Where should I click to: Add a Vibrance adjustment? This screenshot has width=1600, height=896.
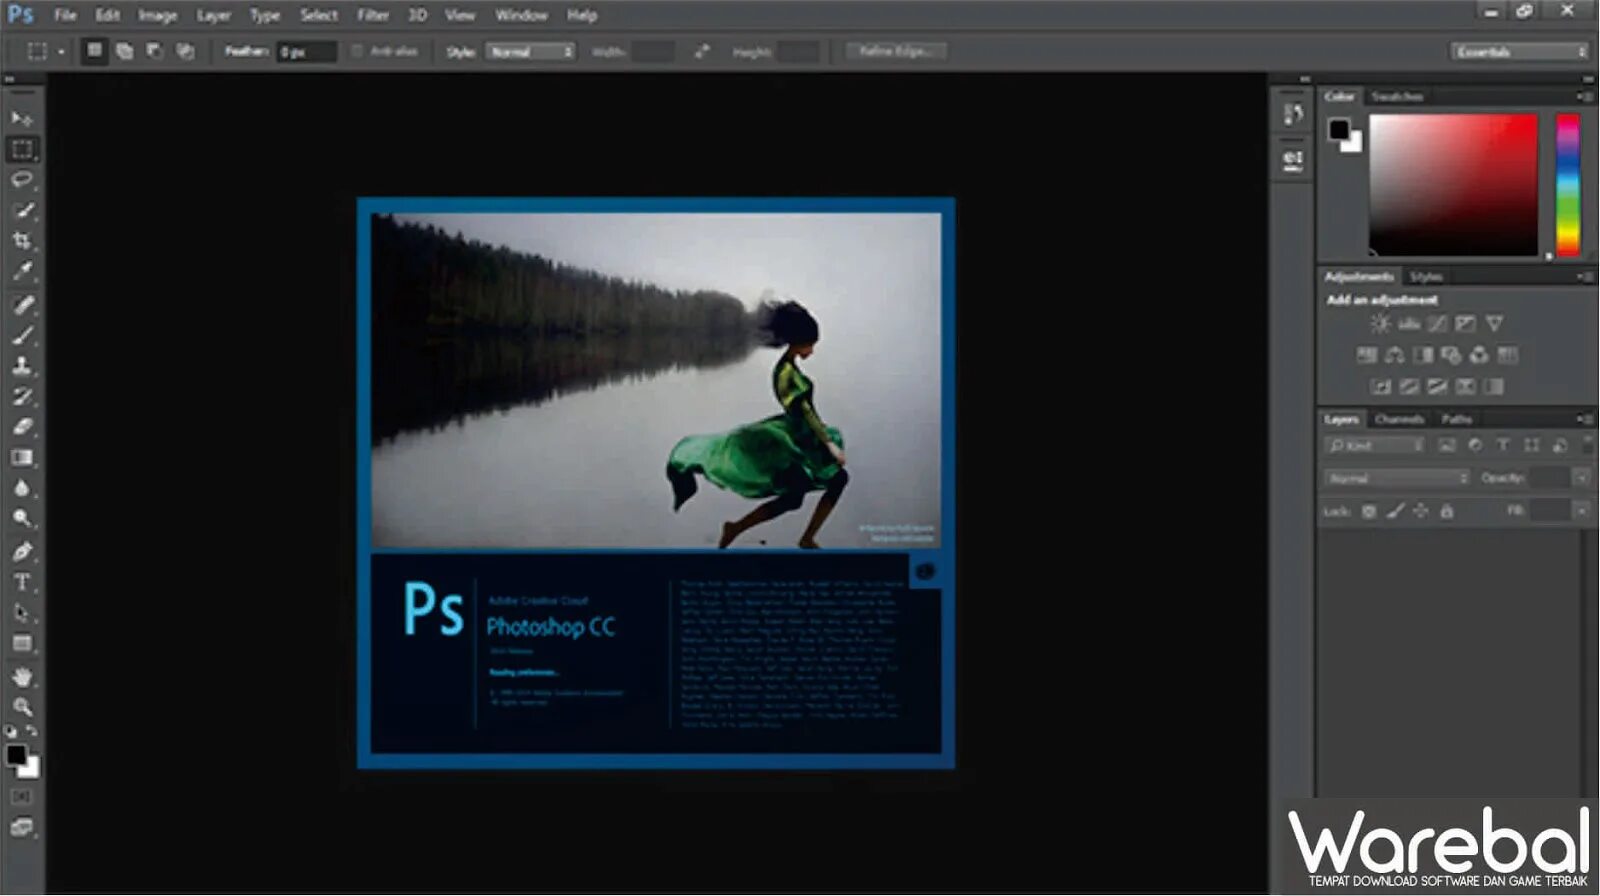(1494, 323)
